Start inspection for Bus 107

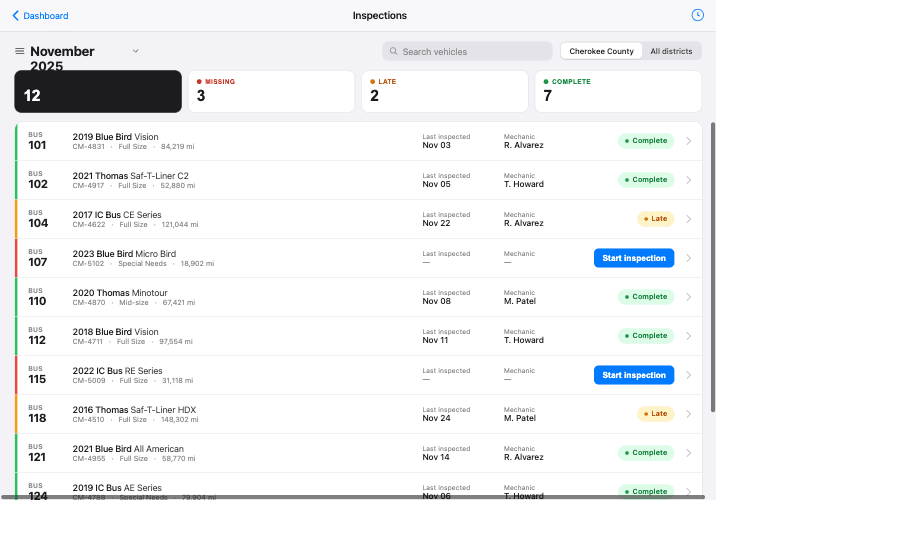tap(633, 258)
